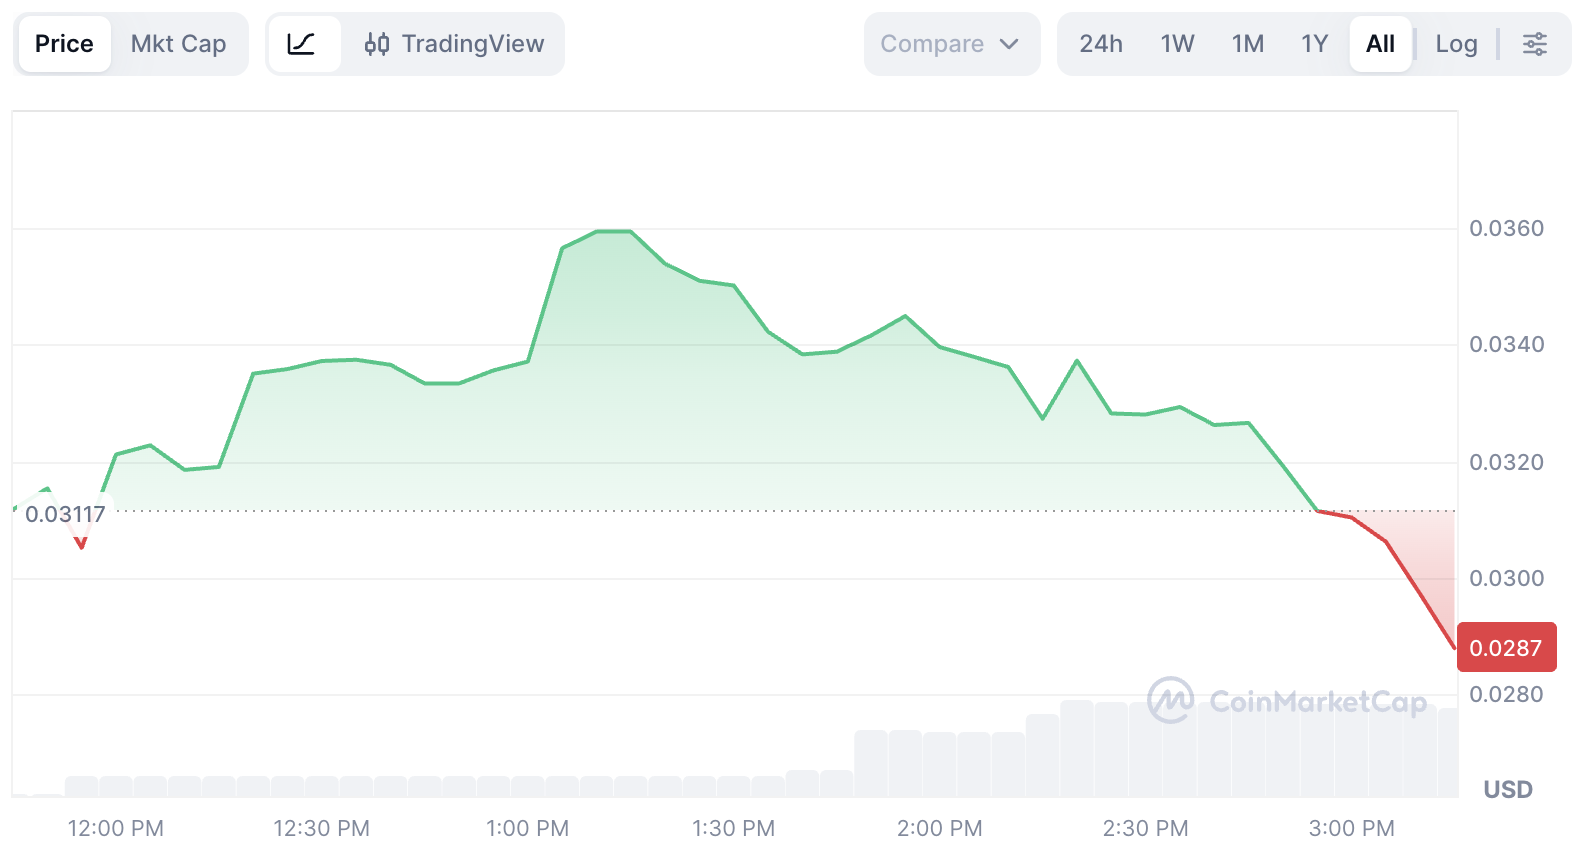
Task: Click the 2:00 PM time axis label
Action: (939, 828)
